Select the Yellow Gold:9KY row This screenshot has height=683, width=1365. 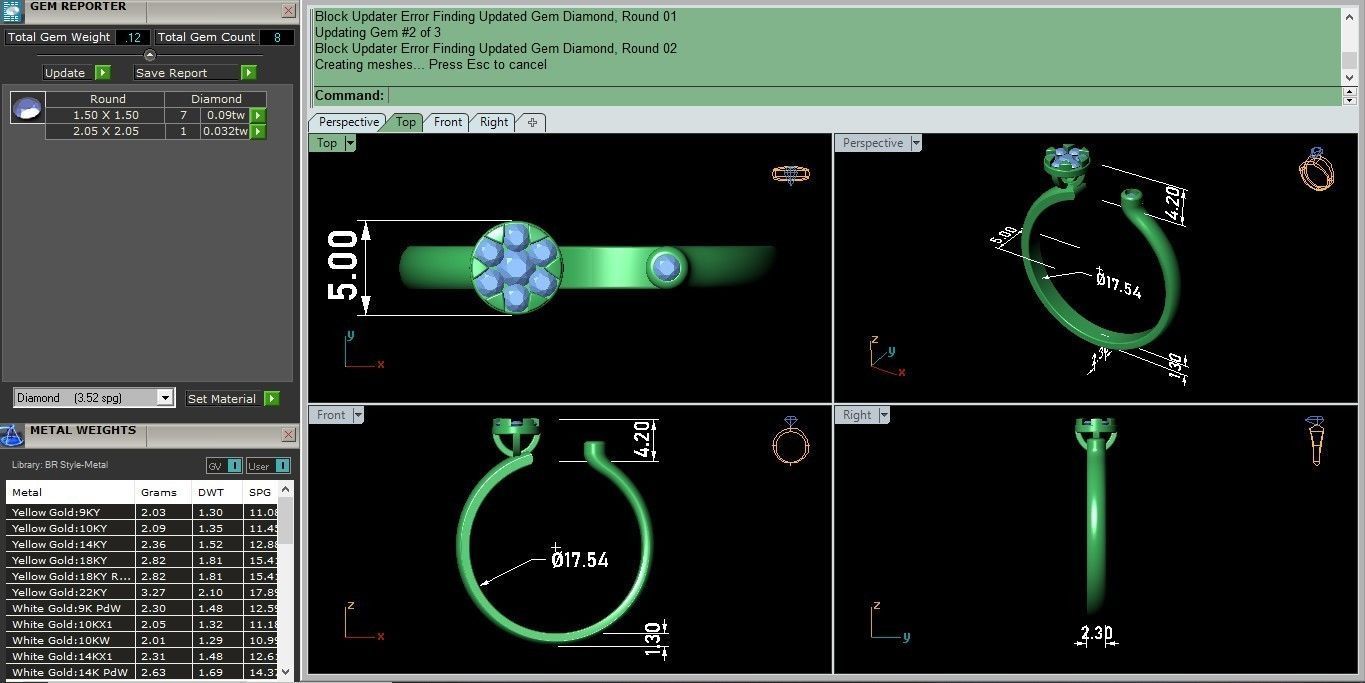[142, 512]
